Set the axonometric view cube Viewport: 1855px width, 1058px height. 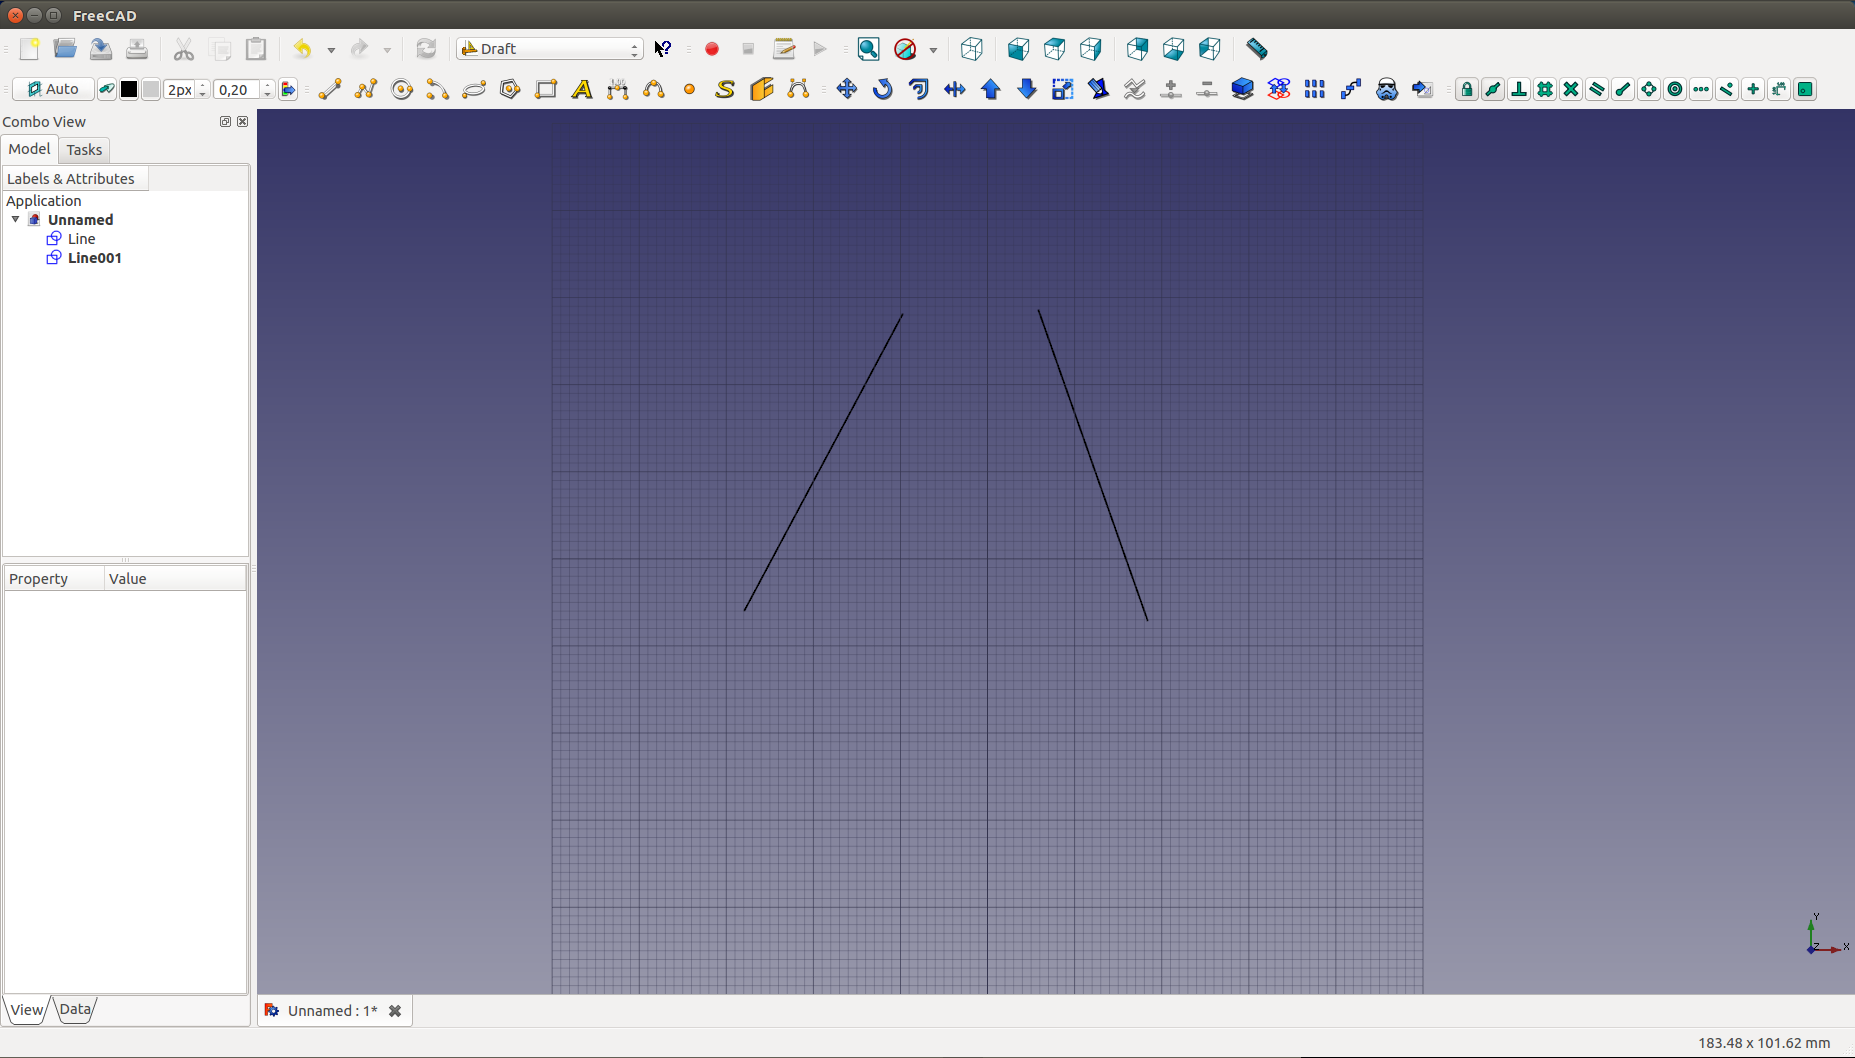[x=971, y=49]
